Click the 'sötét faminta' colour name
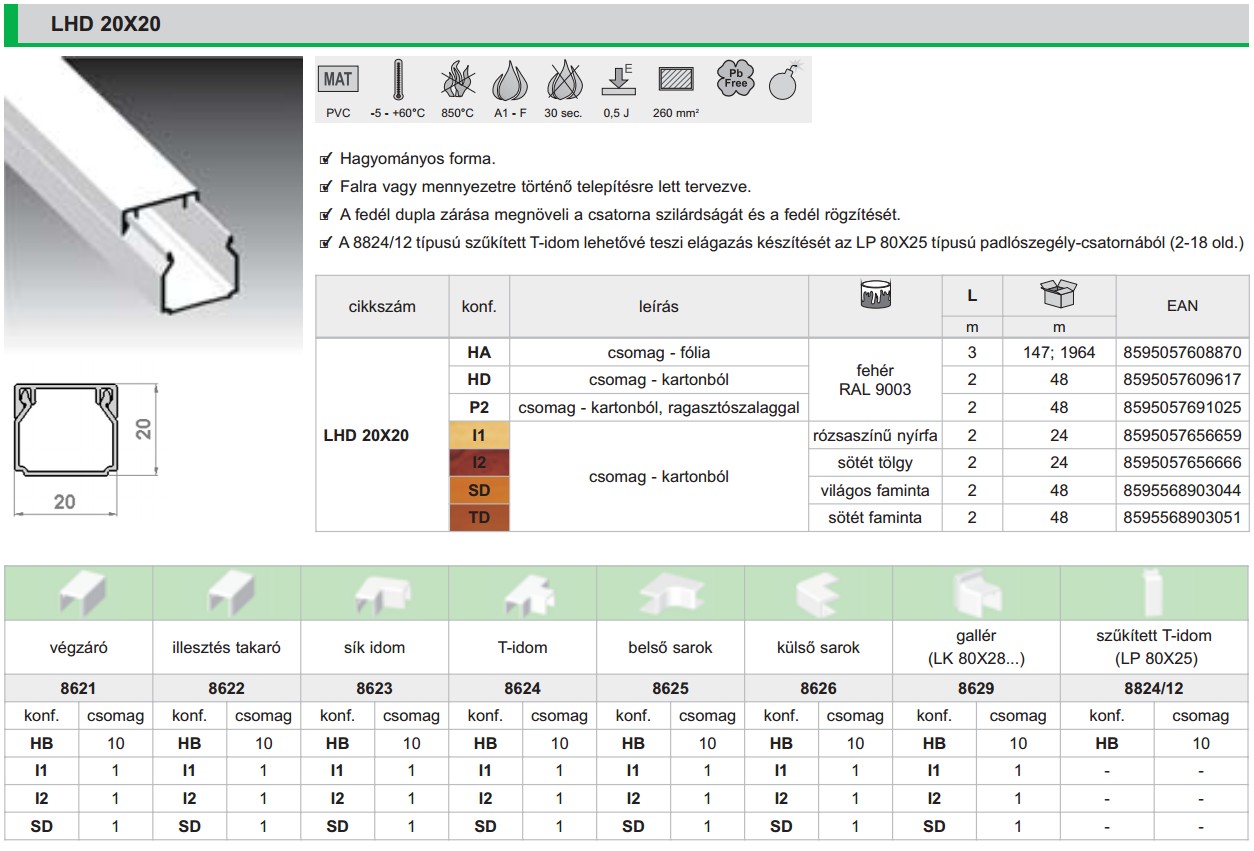1254x851 pixels. (875, 517)
